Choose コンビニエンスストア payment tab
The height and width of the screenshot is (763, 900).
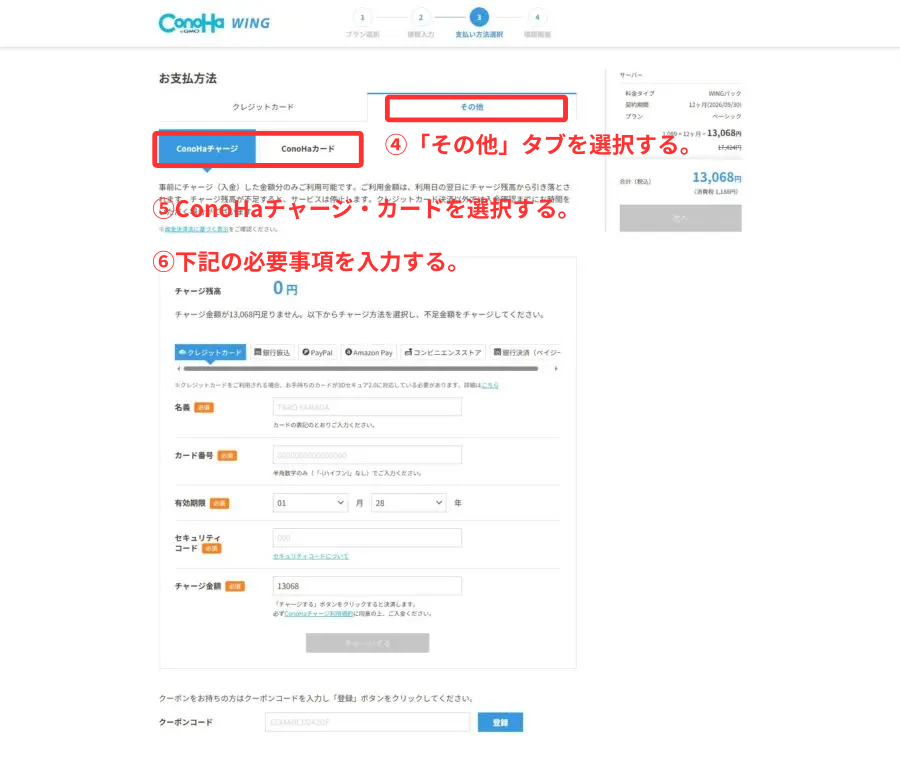coord(443,352)
